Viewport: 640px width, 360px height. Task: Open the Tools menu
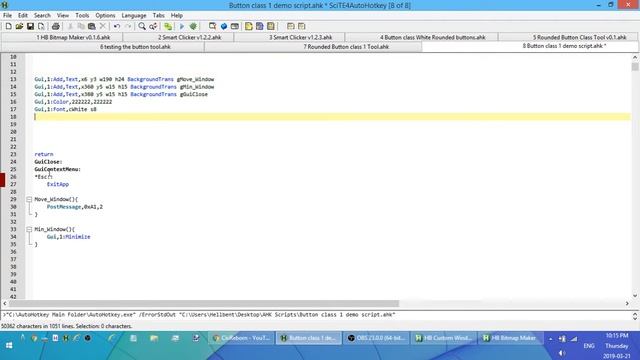click(x=82, y=16)
